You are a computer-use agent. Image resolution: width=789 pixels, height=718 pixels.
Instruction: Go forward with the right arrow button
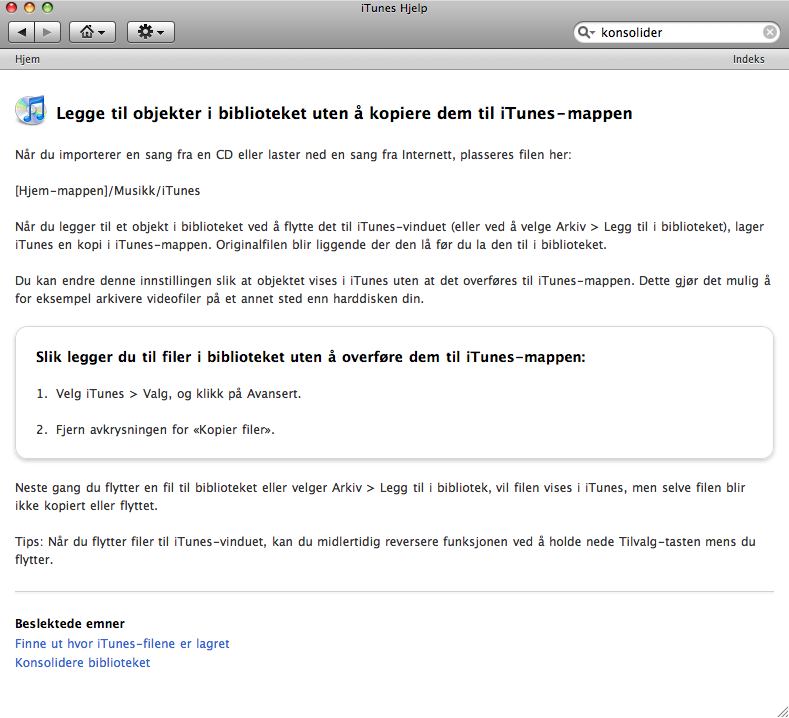pos(48,33)
